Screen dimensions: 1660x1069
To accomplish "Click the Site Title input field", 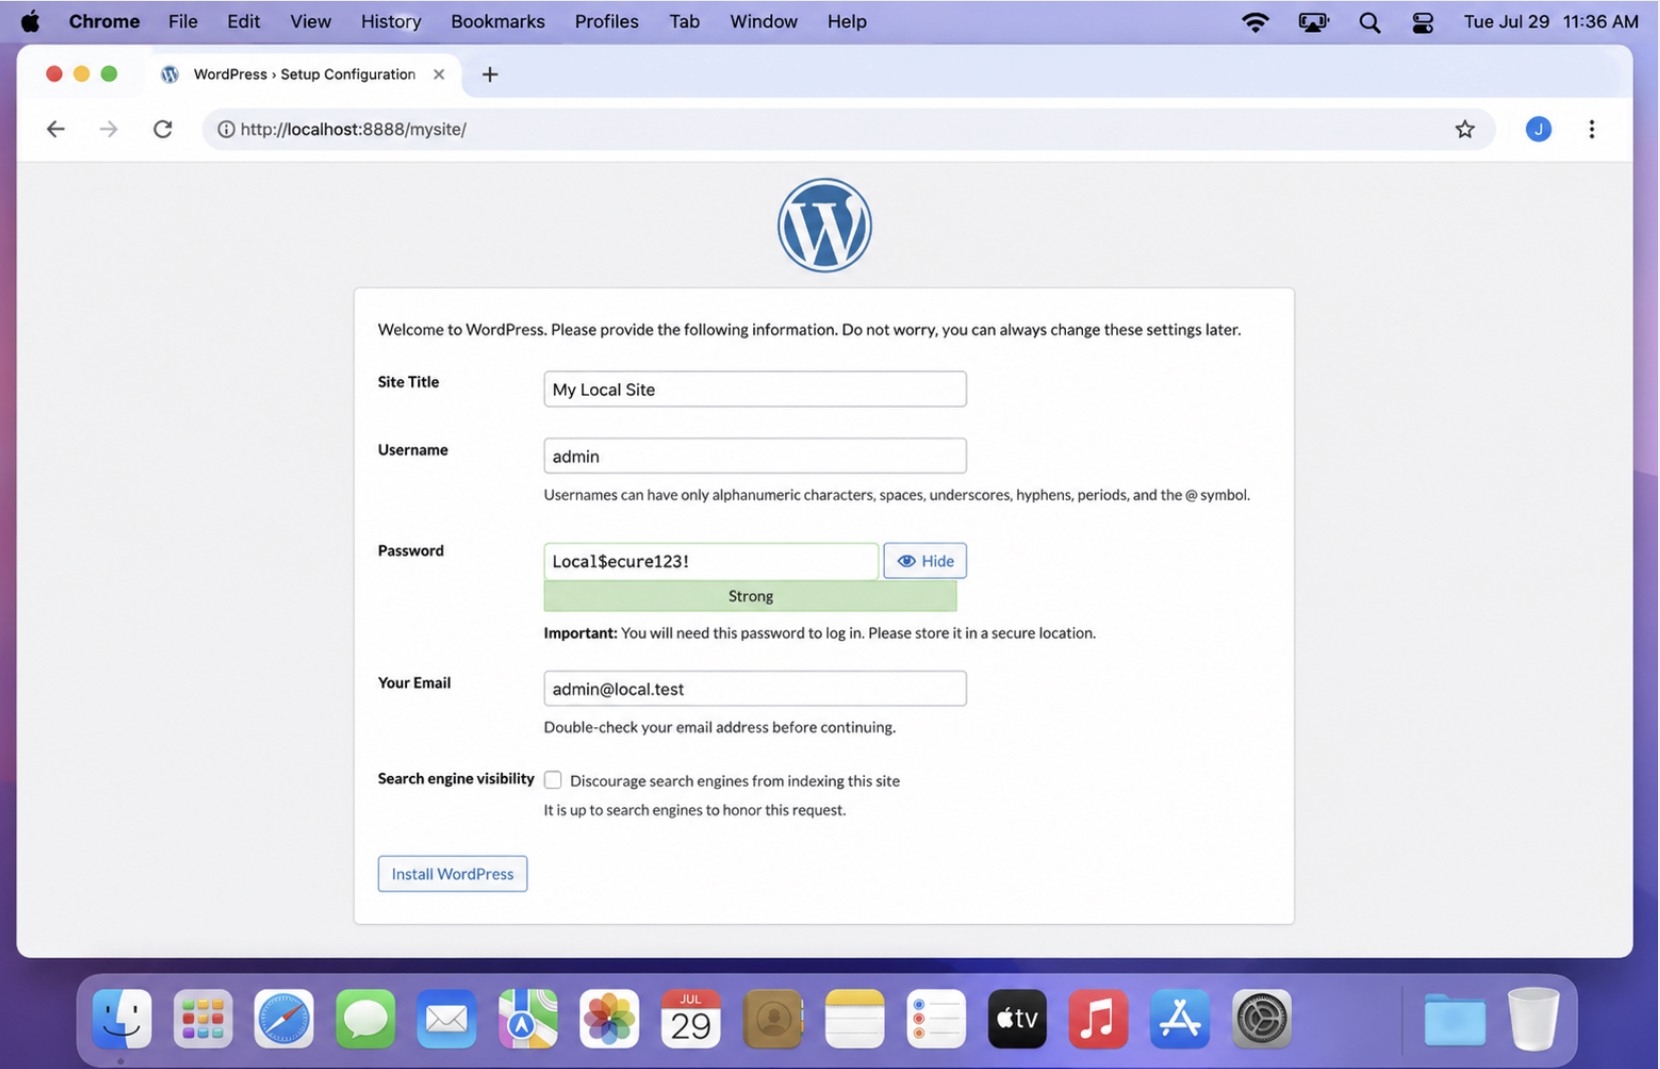I will coord(755,389).
